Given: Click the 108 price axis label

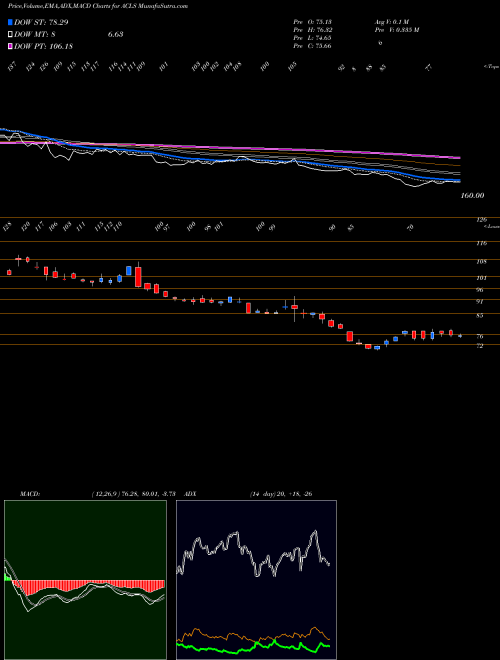Looking at the screenshot, I should click(482, 261).
